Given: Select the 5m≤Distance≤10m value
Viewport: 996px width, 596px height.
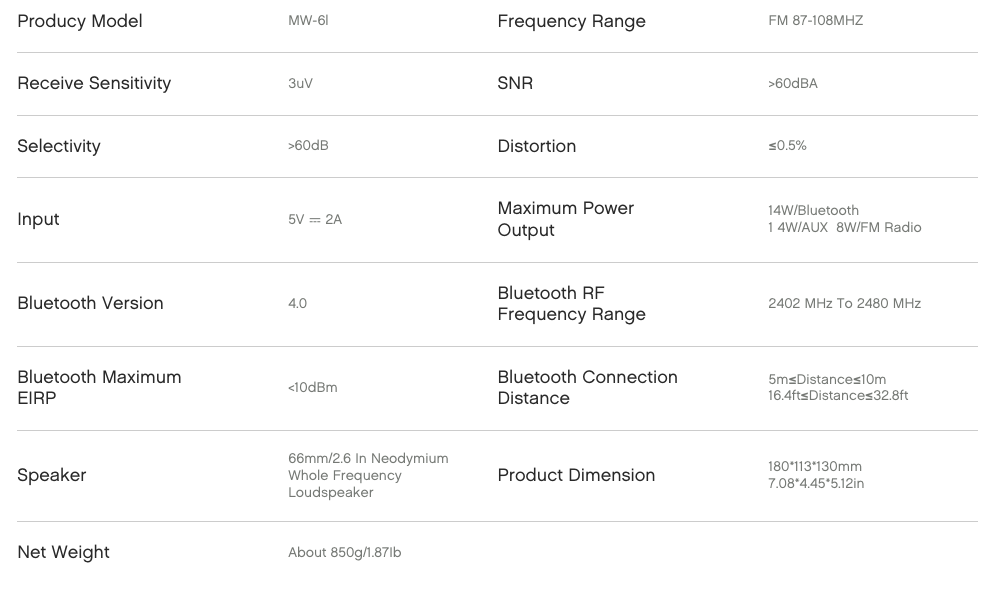Looking at the screenshot, I should [827, 379].
